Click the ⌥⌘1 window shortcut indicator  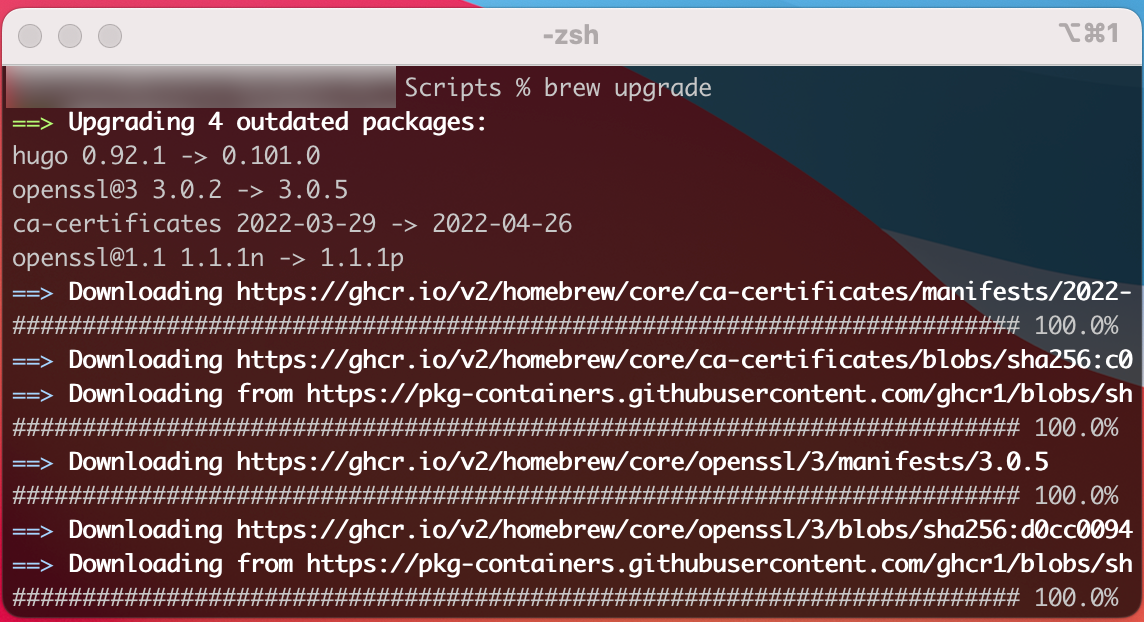point(1087,35)
